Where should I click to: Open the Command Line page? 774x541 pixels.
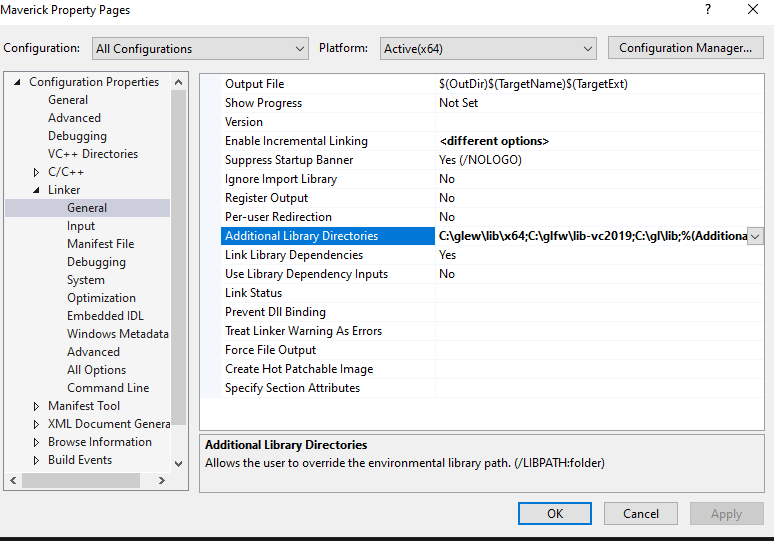click(x=108, y=388)
